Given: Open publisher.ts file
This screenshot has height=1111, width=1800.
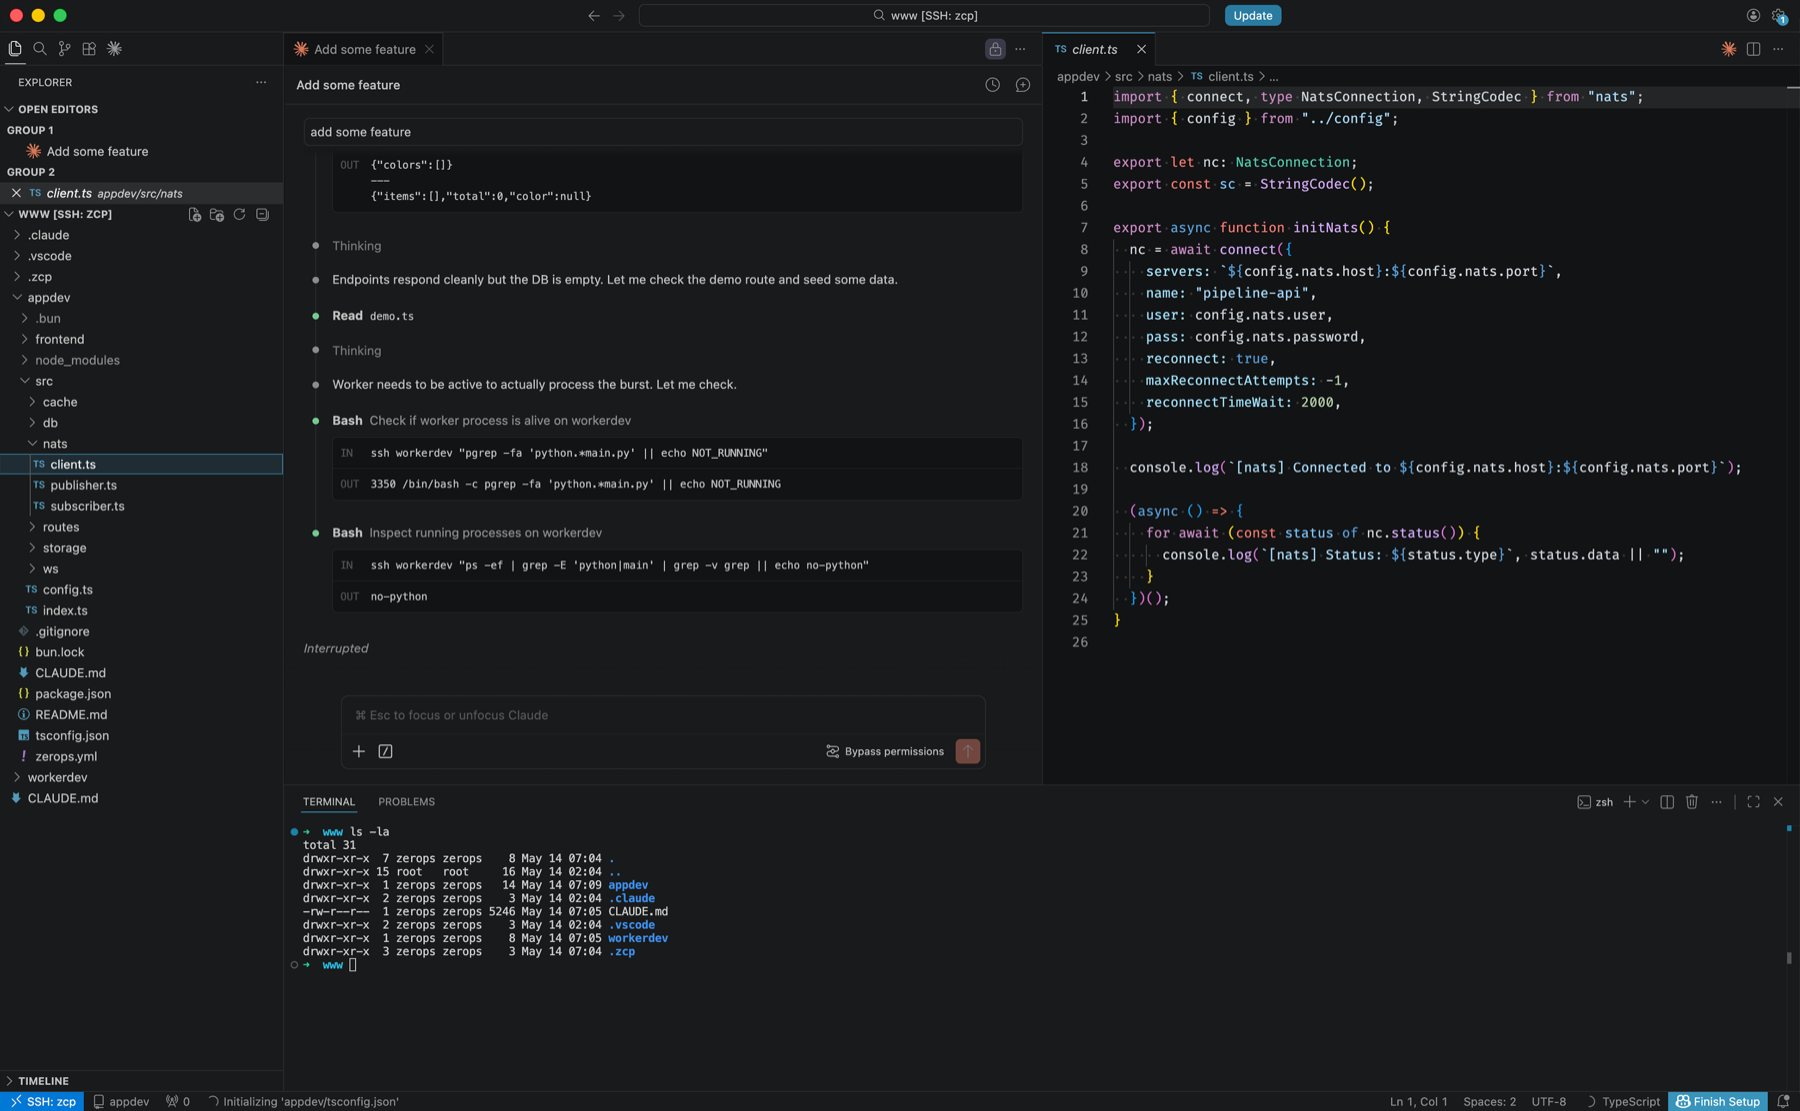Looking at the screenshot, I should (x=83, y=485).
